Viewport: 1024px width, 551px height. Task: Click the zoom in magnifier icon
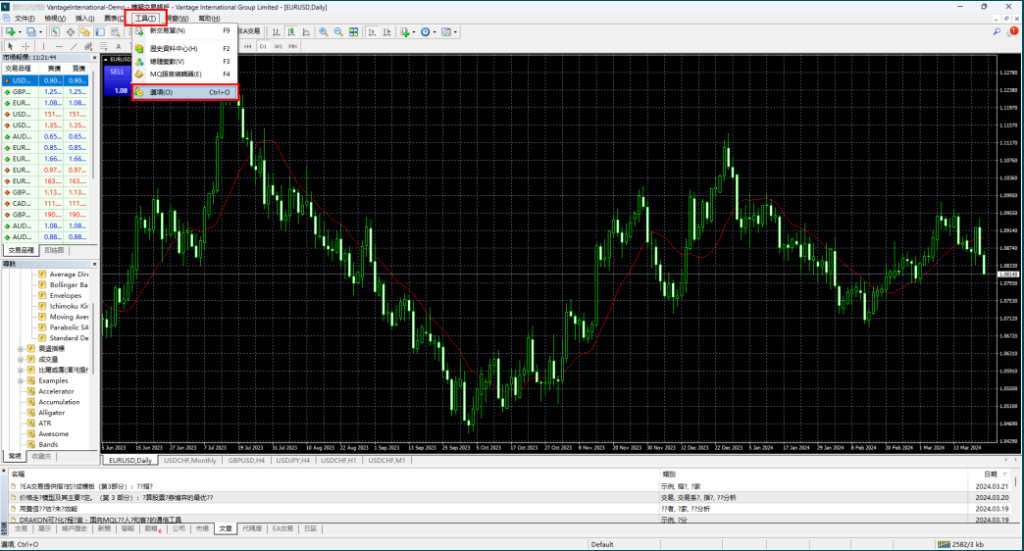point(323,32)
